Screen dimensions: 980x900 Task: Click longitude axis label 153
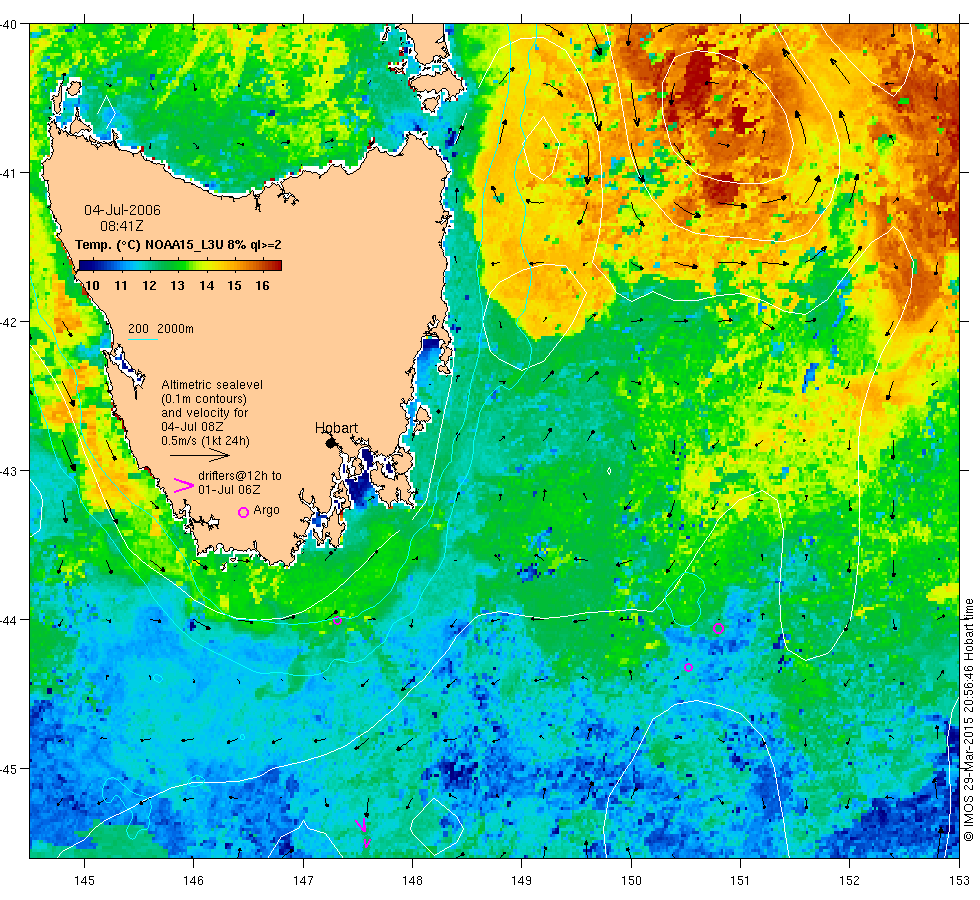tap(959, 881)
